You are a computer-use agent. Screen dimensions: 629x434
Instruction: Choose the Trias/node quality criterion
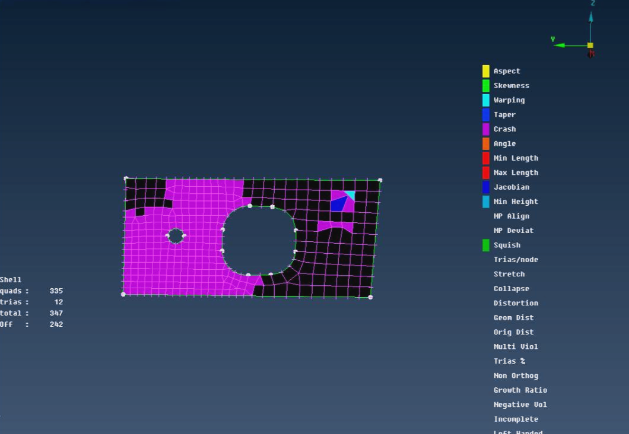point(516,260)
